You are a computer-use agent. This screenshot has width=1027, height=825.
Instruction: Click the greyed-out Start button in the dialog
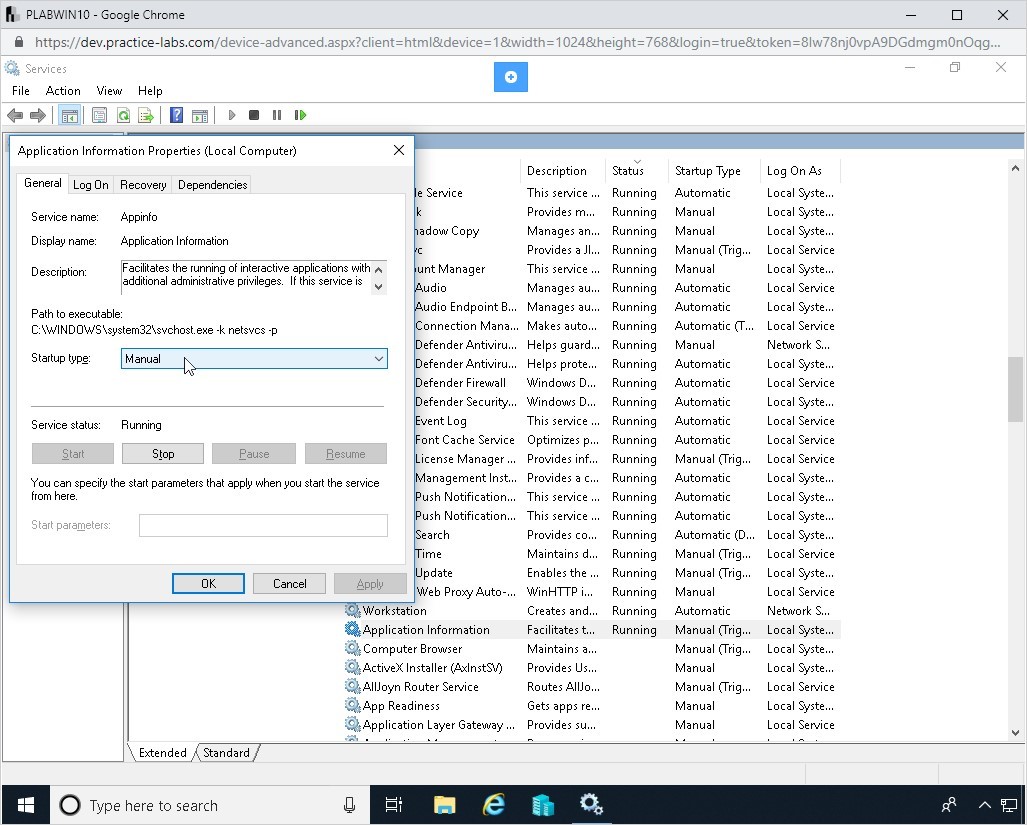[x=73, y=454]
